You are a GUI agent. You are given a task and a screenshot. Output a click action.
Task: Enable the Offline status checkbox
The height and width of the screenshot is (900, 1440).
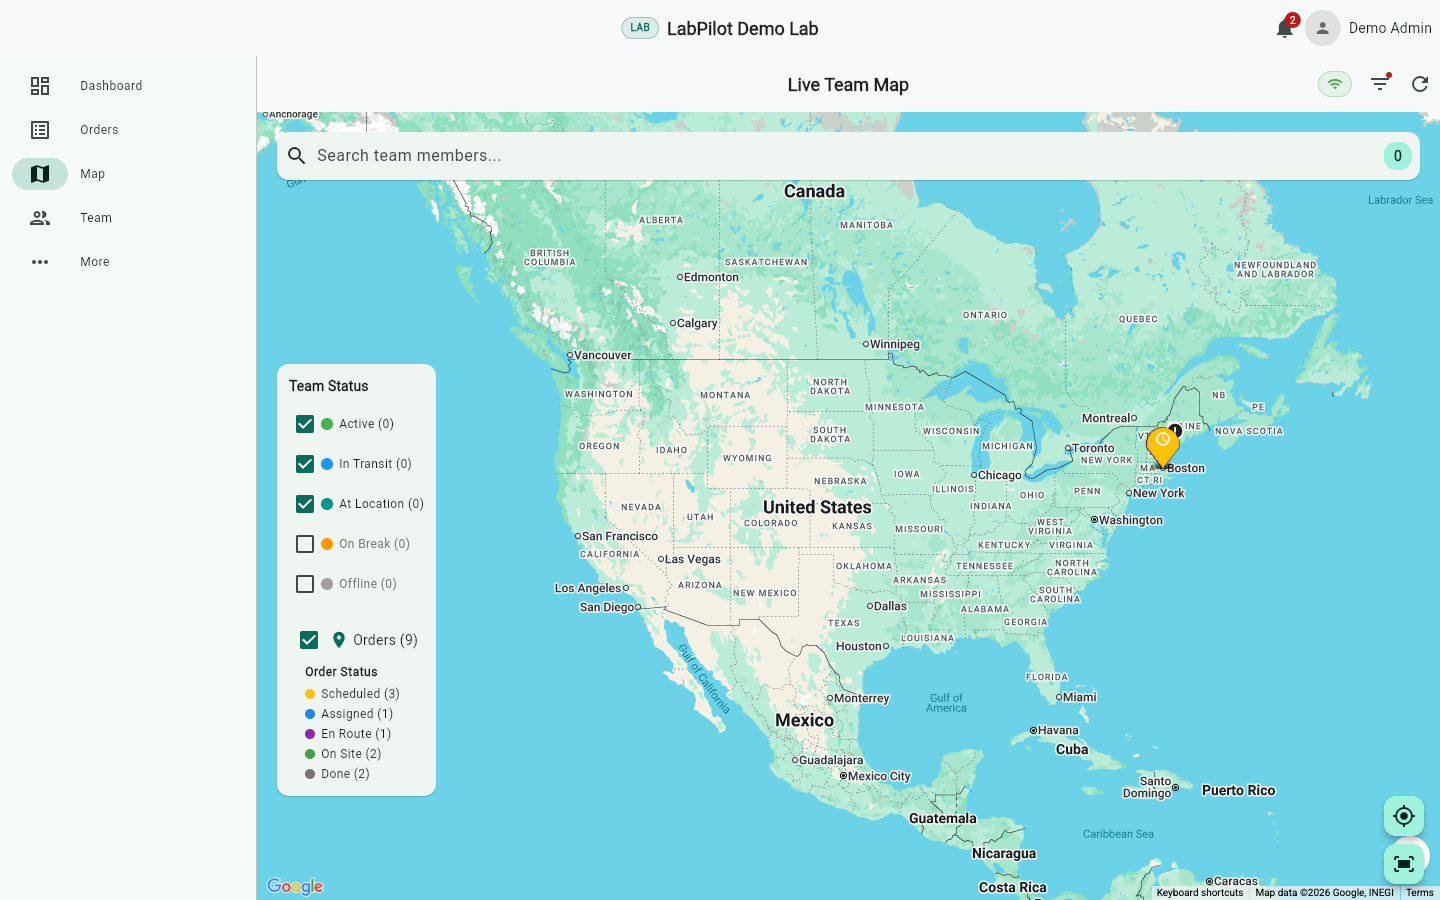click(305, 584)
